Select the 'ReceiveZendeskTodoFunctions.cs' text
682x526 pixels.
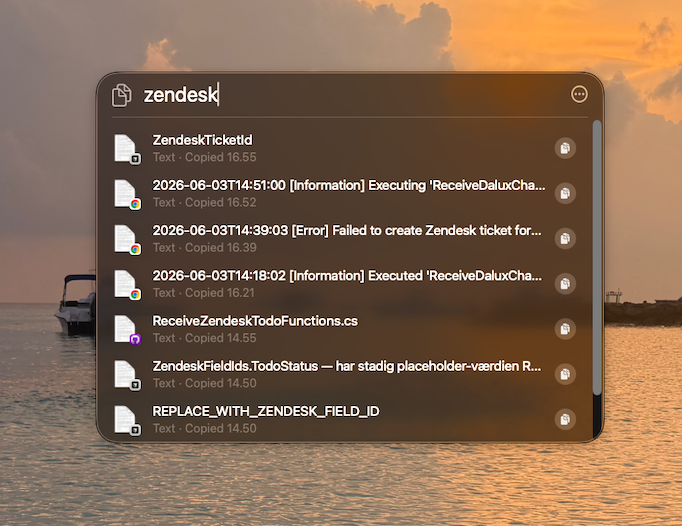(x=255, y=321)
